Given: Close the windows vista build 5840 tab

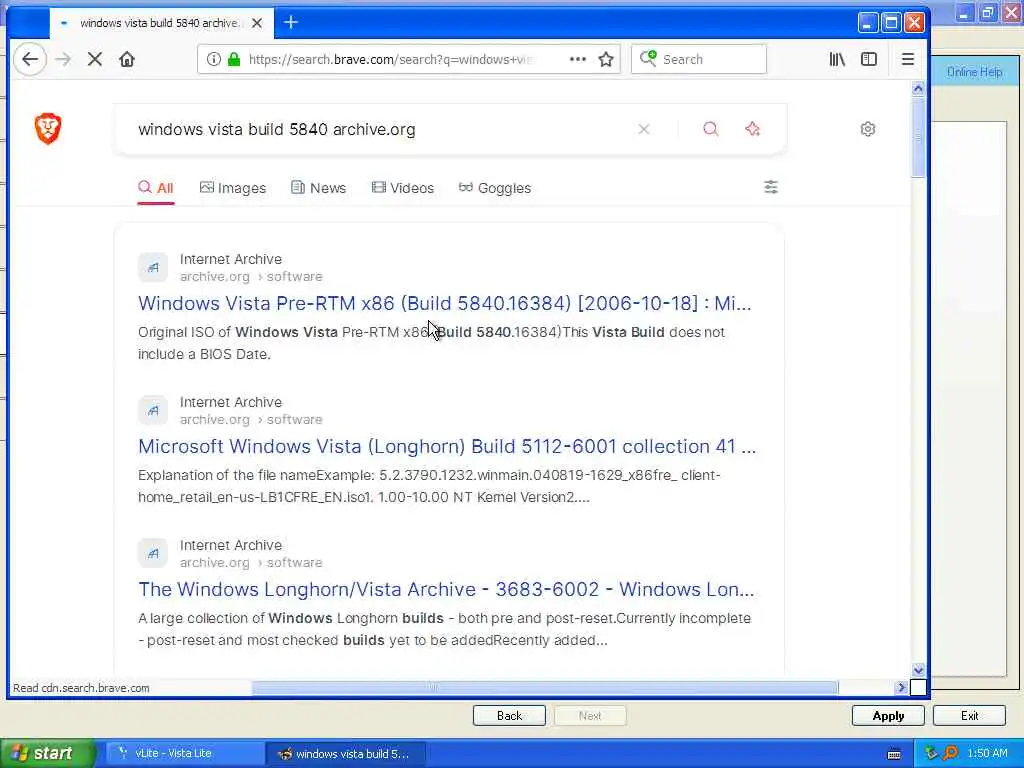Looking at the screenshot, I should pos(257,23).
